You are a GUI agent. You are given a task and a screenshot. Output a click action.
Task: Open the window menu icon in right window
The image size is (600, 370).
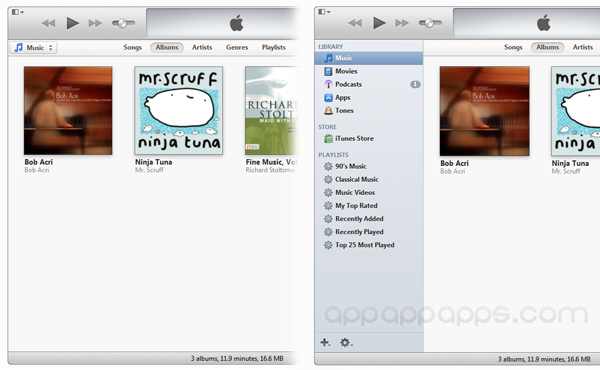(324, 12)
